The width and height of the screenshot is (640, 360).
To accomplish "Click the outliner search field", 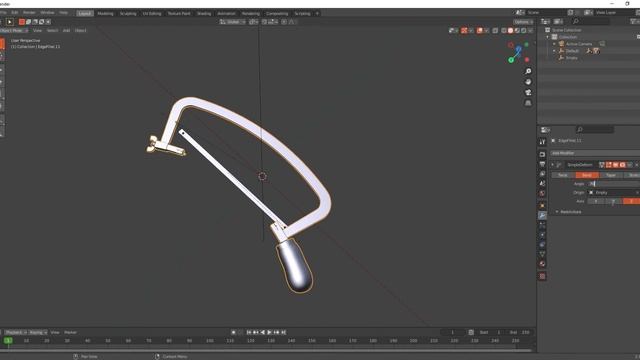I will coord(591,21).
